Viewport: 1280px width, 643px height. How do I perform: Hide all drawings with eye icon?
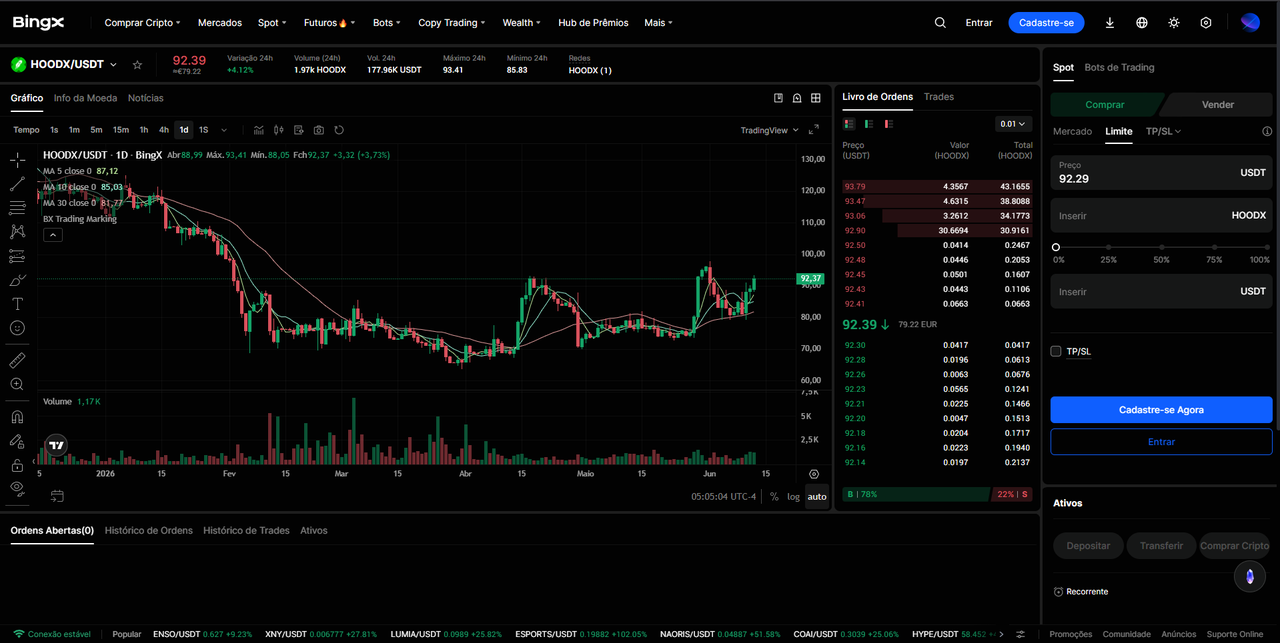coord(17,488)
